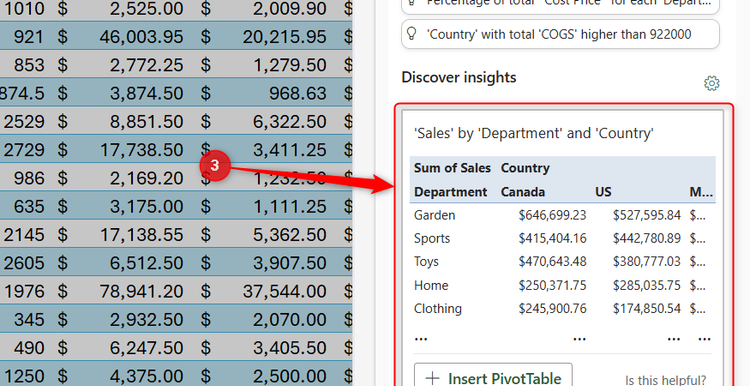Click the Insert PivotTable button
750x386 pixels.
(493, 377)
